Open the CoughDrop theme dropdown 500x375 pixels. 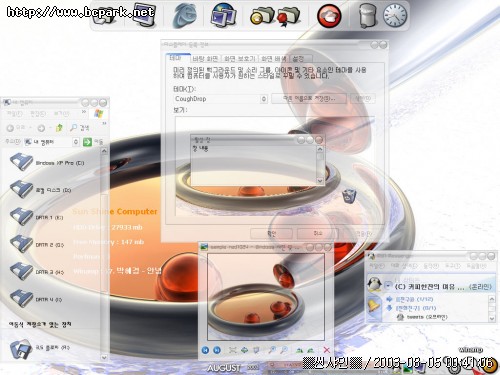pyautogui.click(x=264, y=99)
